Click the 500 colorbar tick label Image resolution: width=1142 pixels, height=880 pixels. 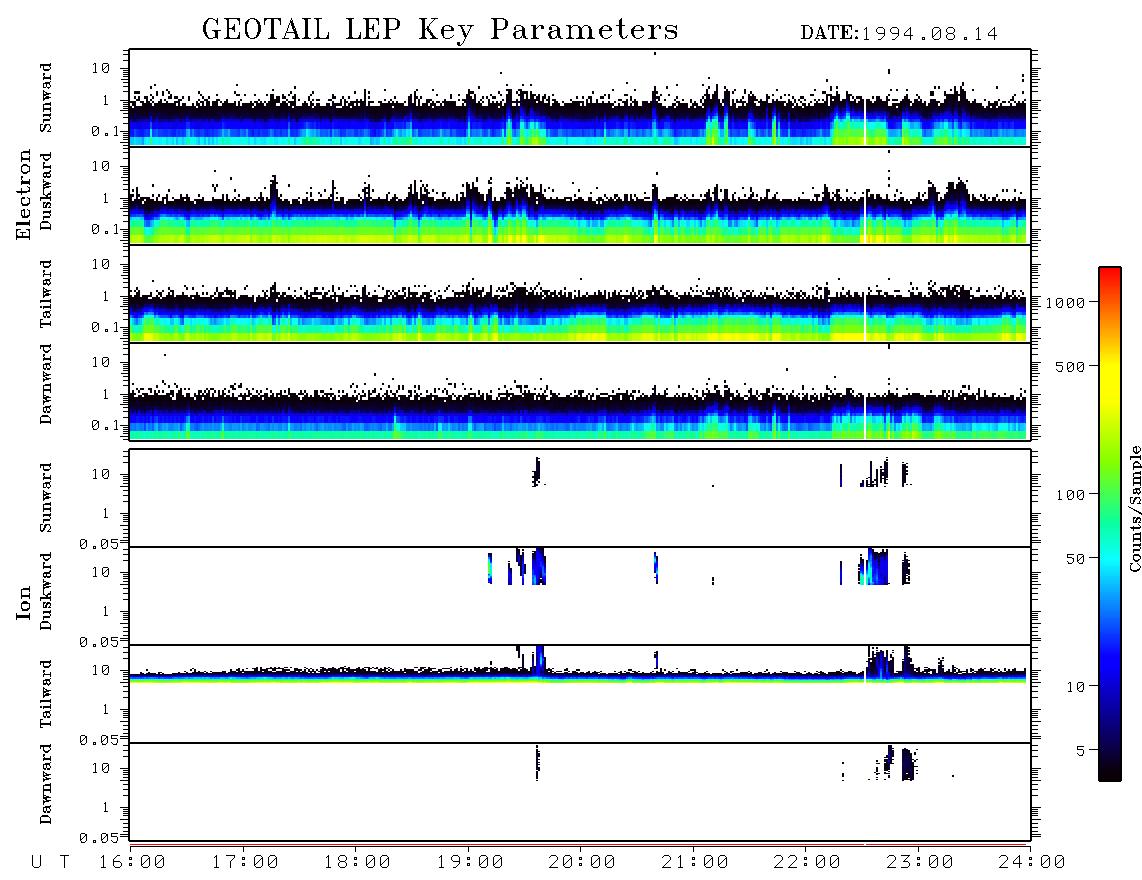coord(1070,366)
